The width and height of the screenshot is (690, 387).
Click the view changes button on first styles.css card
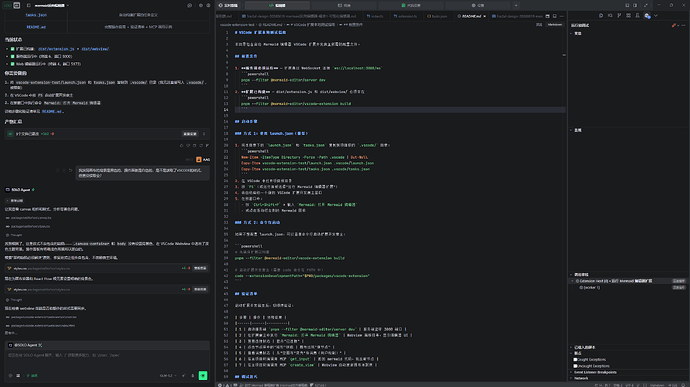[200, 268]
